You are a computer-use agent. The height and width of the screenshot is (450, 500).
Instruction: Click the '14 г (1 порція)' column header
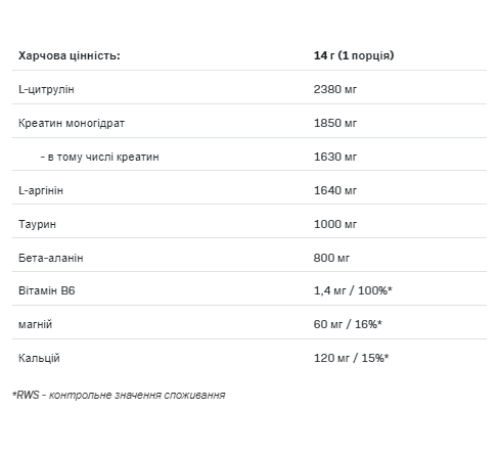pyautogui.click(x=354, y=55)
